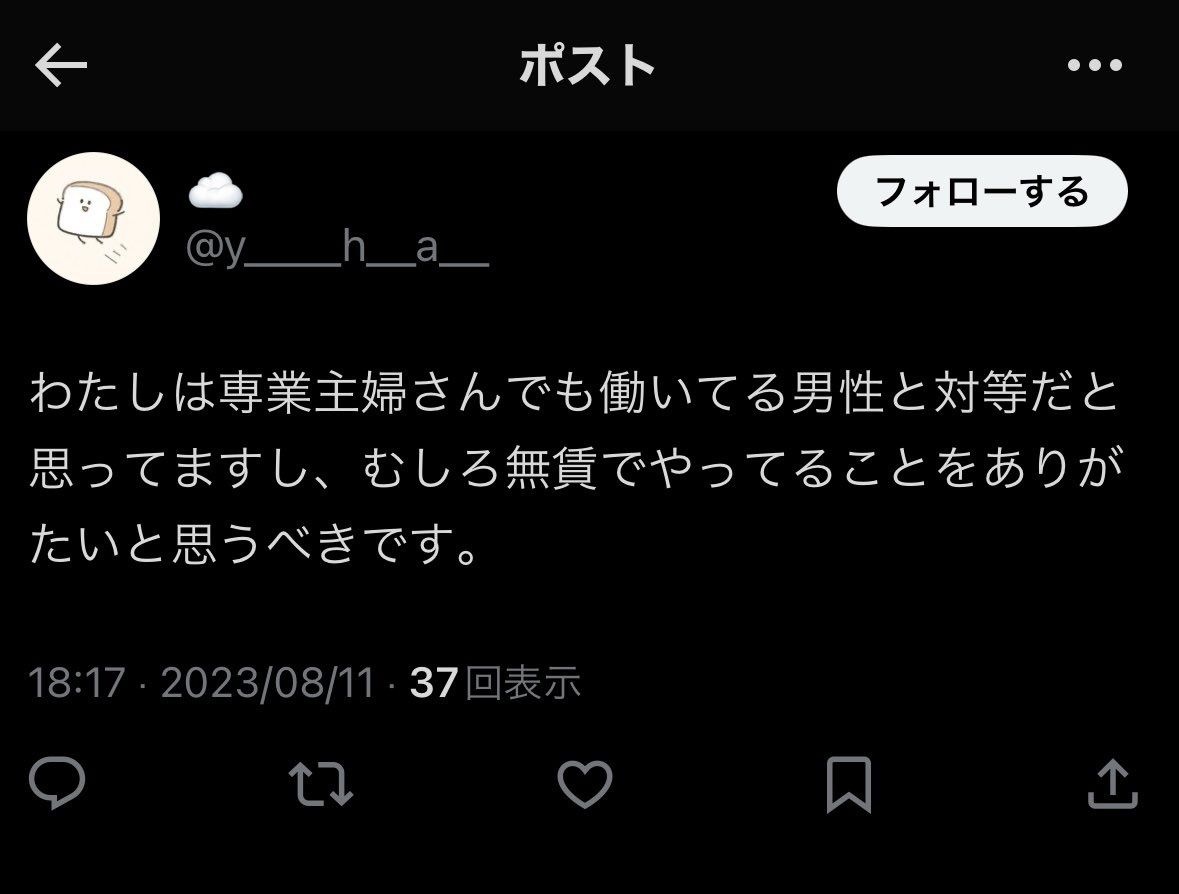Image resolution: width=1179 pixels, height=894 pixels.
Task: Click the 18:17 timestamp
Action: [76, 683]
